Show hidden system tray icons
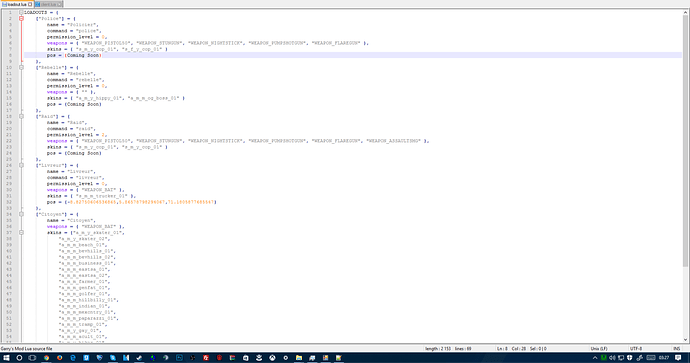This screenshot has height=363, width=690. (595, 358)
